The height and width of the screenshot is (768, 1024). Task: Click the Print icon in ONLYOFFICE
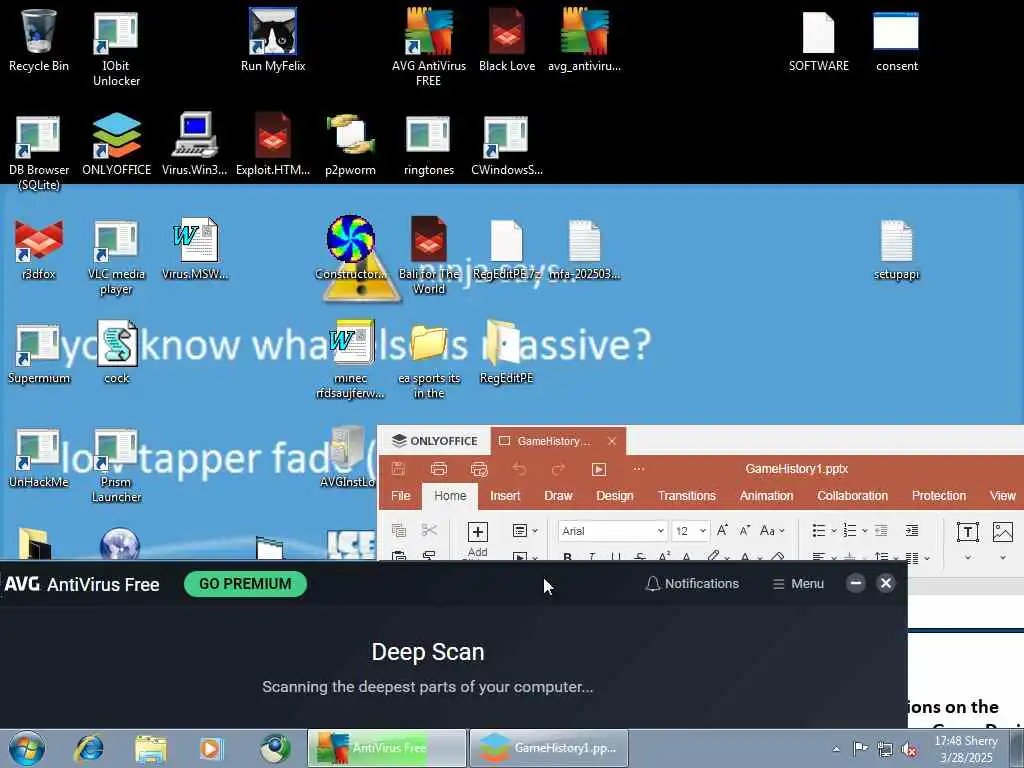point(439,469)
